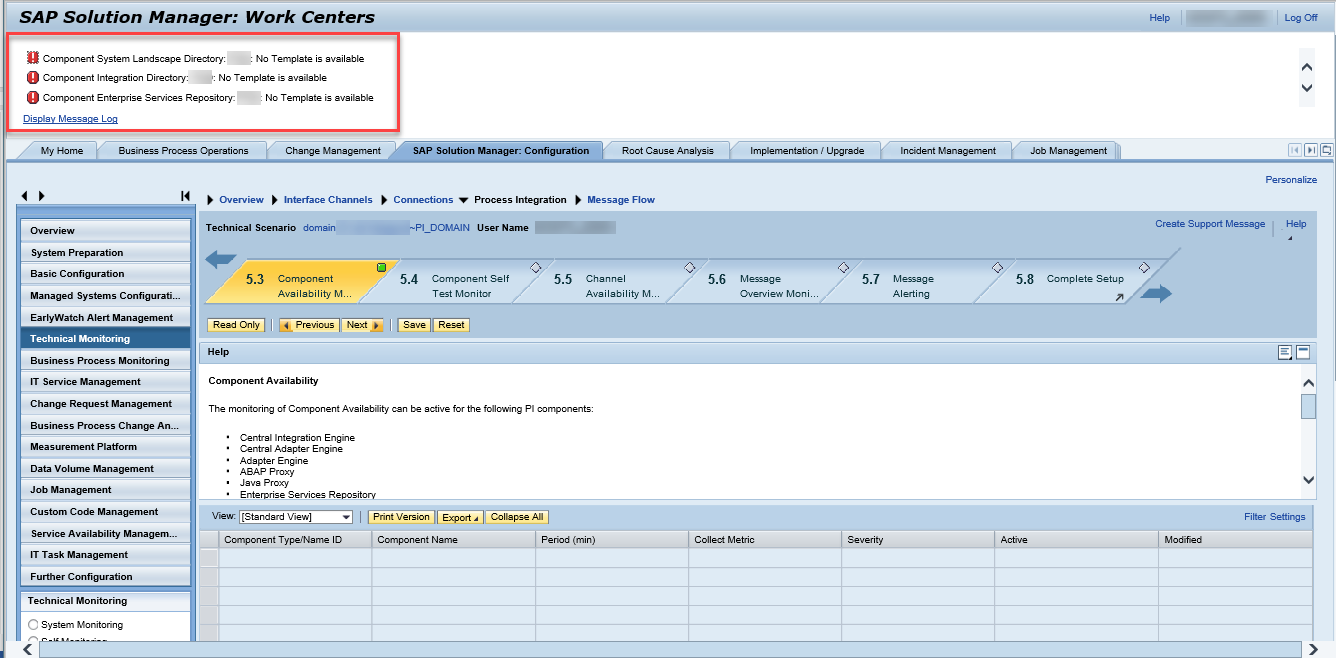Click error icon for Integration Directory message
The image size is (1336, 658).
tap(33, 77)
